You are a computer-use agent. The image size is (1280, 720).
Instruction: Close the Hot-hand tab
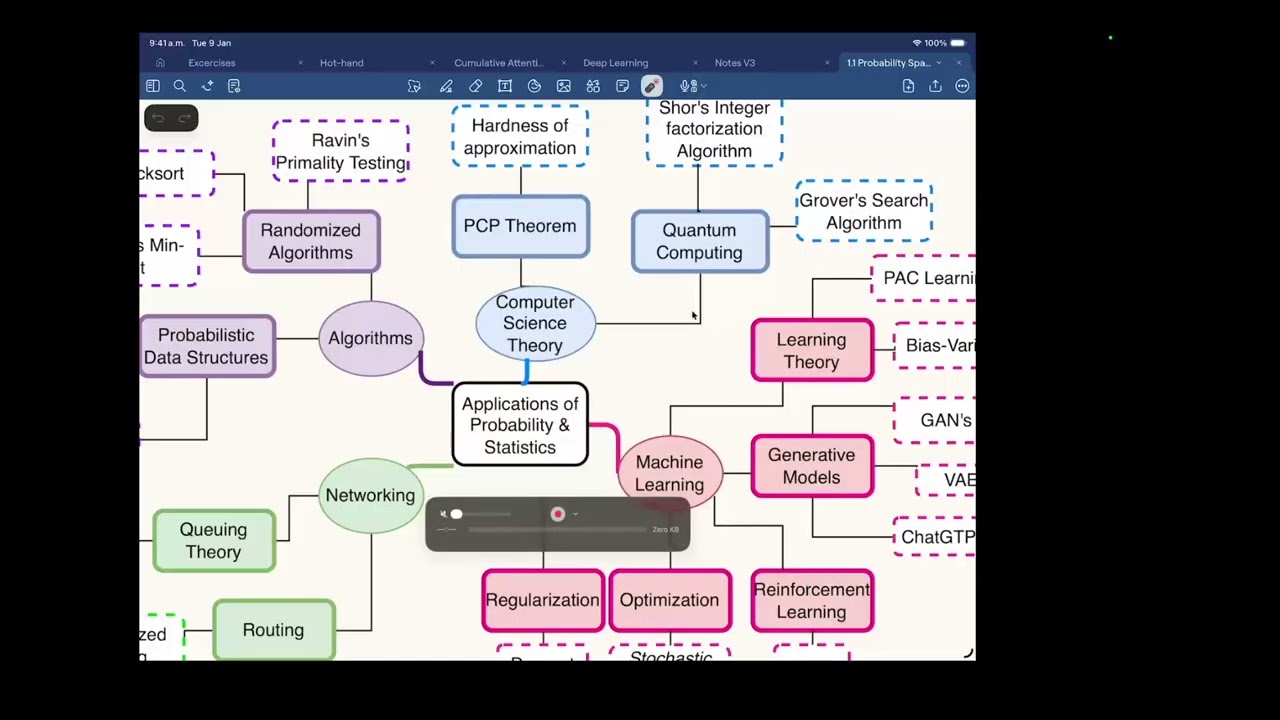(432, 63)
